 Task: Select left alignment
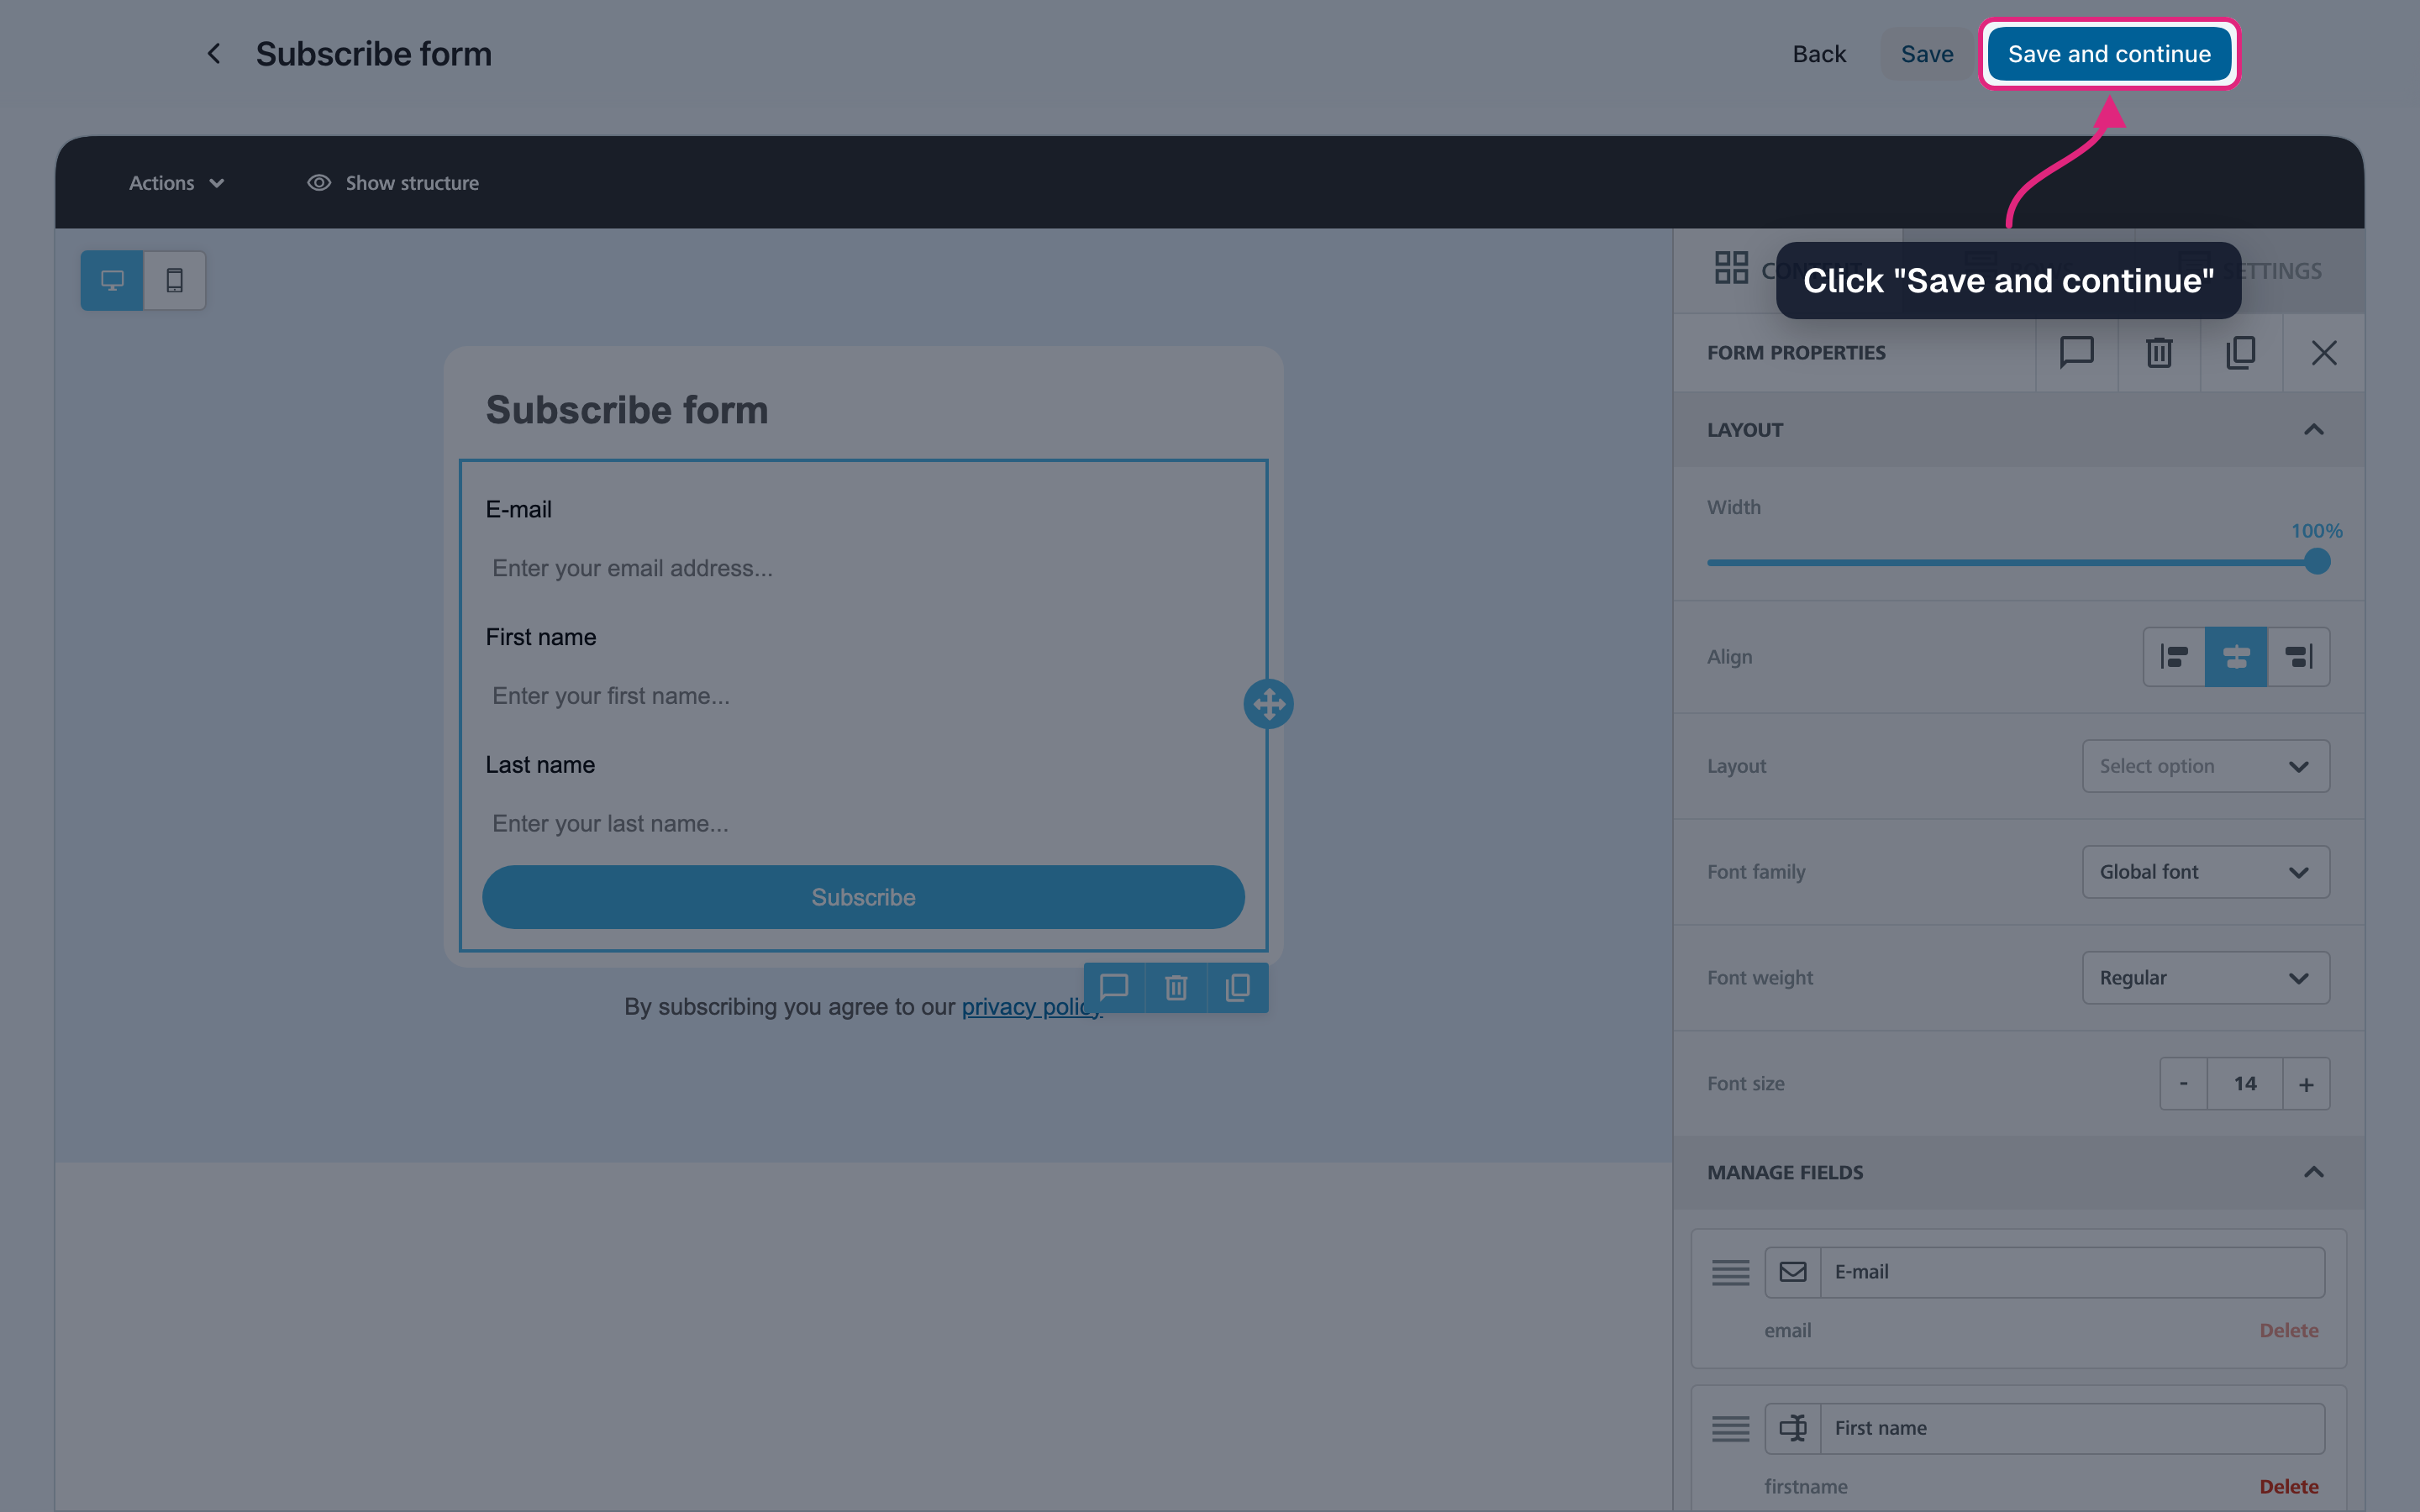tap(2174, 657)
